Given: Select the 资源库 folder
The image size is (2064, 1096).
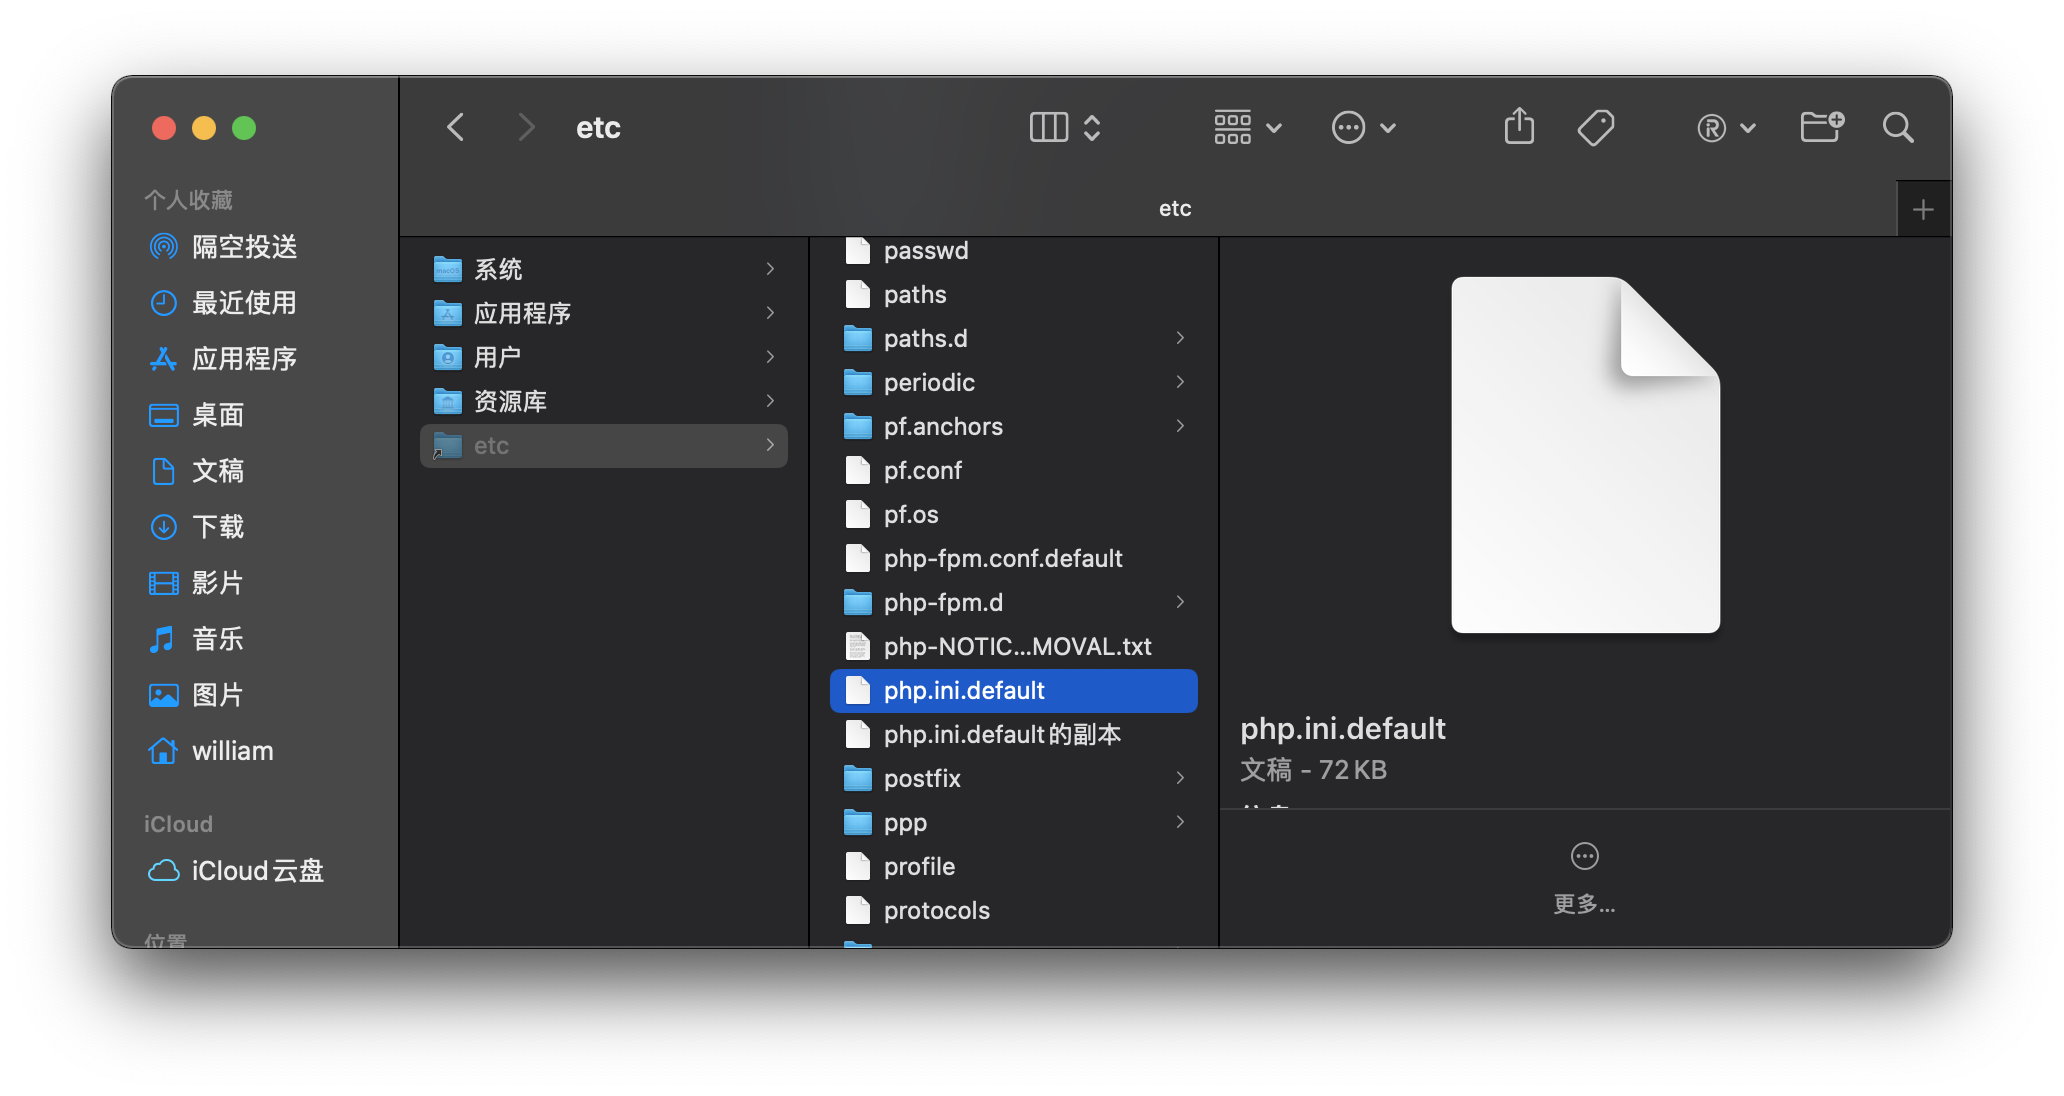Looking at the screenshot, I should click(604, 401).
